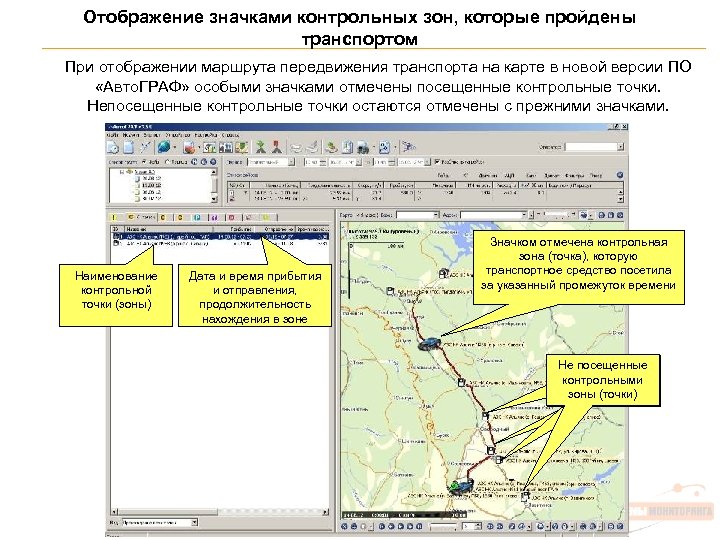
Task: Click the report sheet icon beside hand icon
Action: [348, 147]
